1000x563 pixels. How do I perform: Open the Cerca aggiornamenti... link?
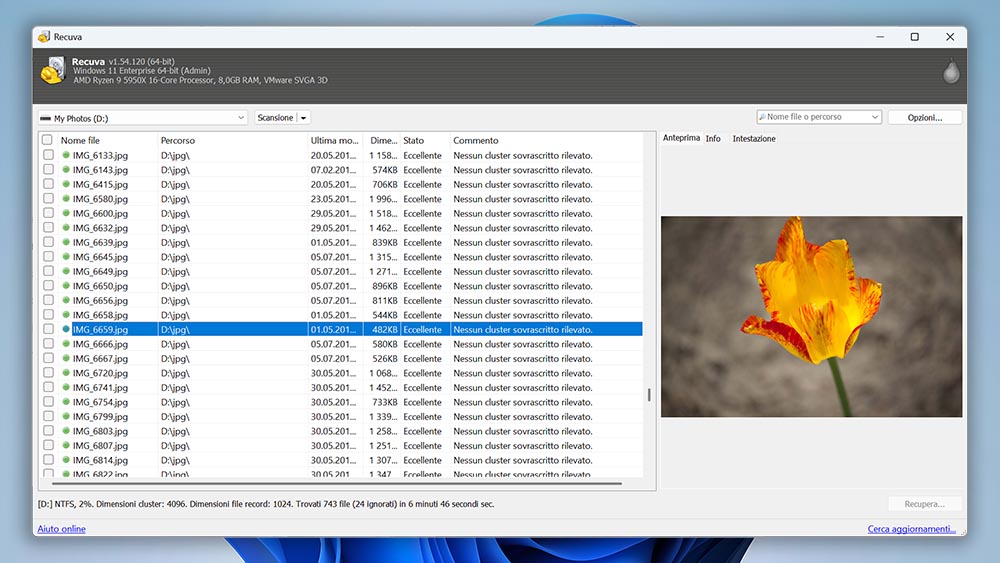tap(911, 529)
